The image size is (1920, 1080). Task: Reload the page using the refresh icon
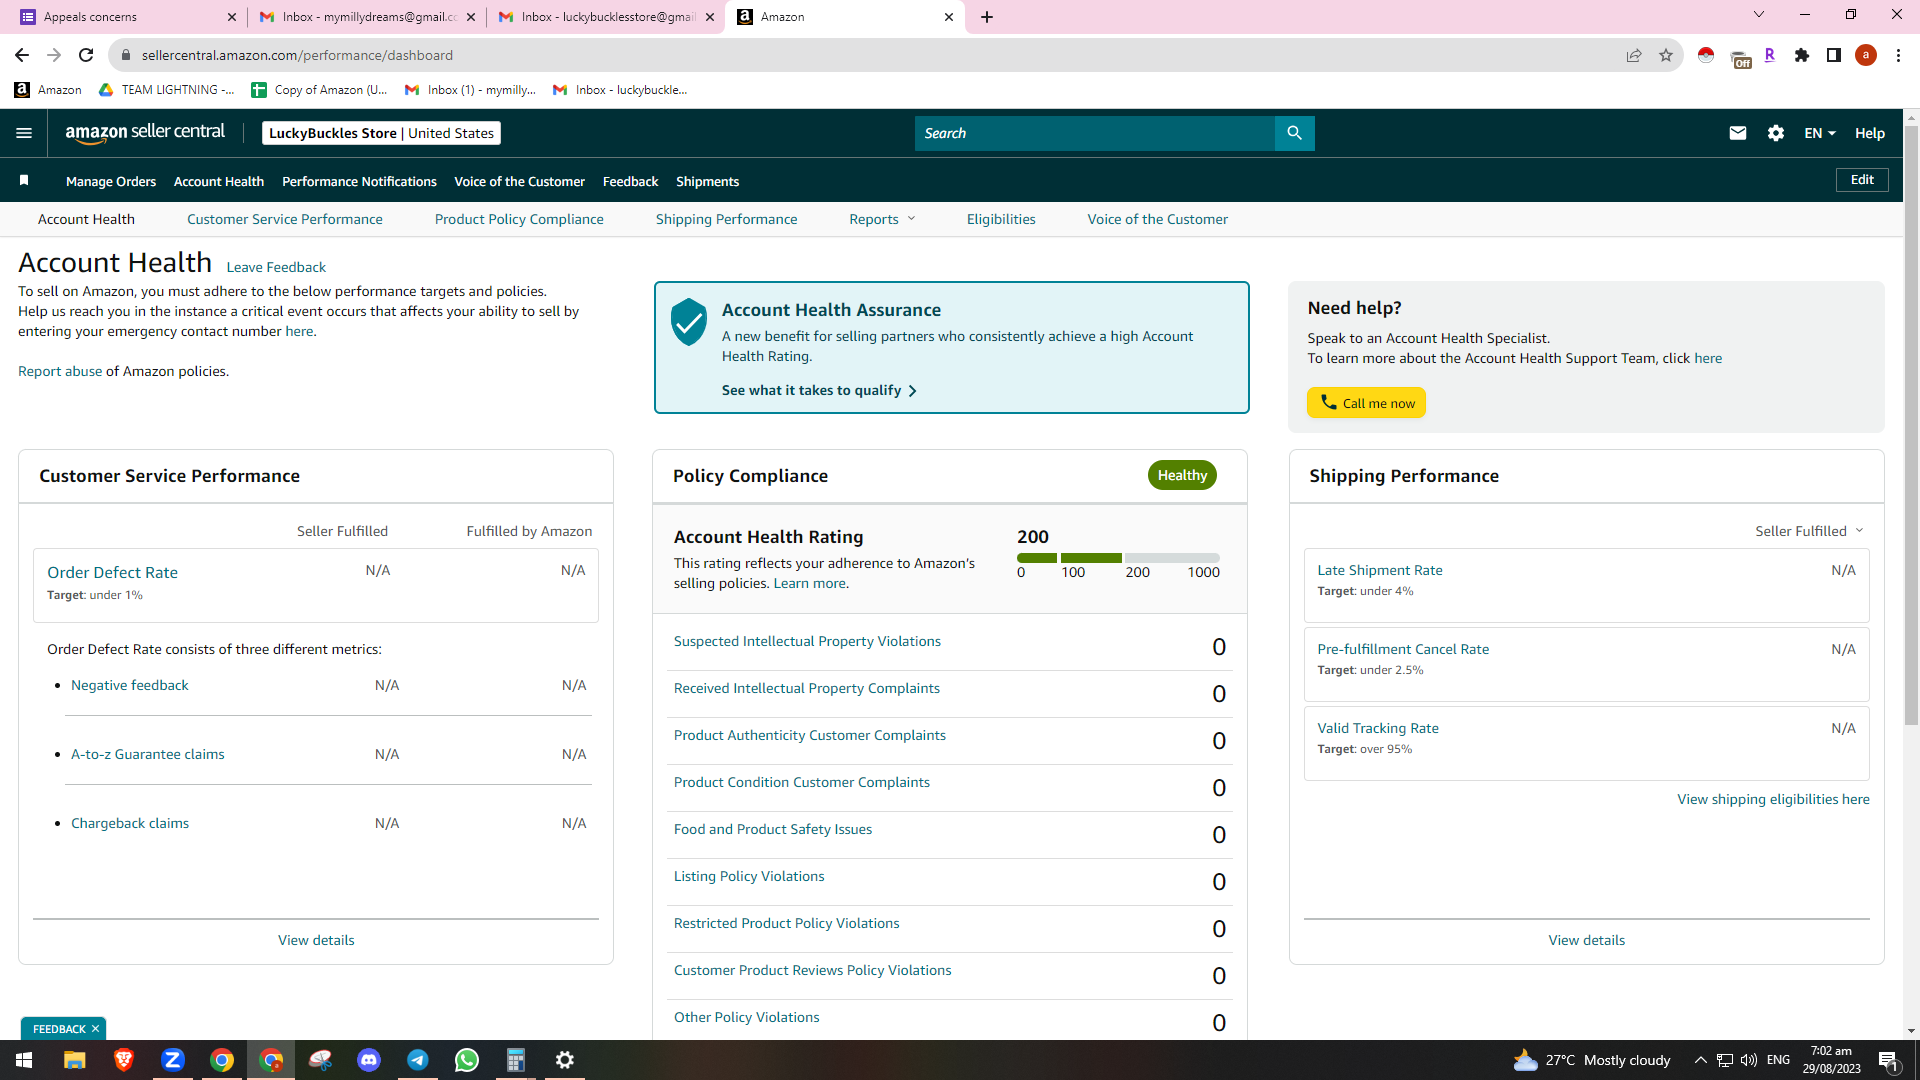[86, 55]
